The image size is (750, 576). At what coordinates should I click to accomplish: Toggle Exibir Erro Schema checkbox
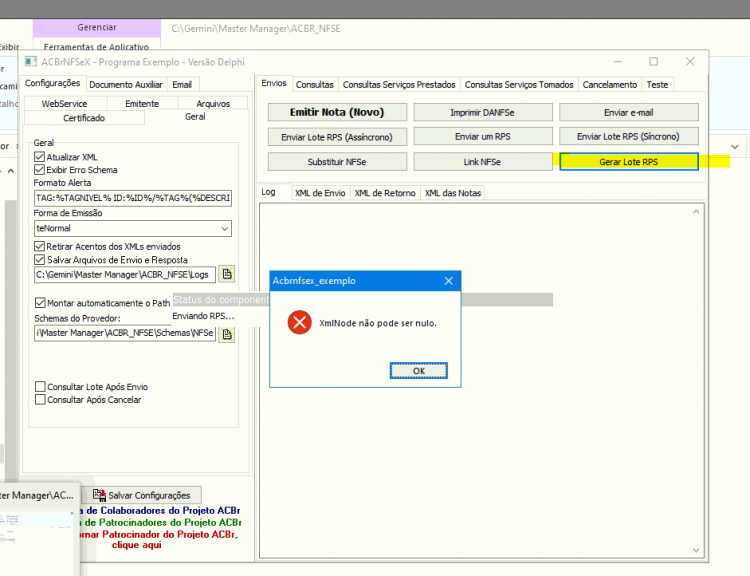point(40,169)
